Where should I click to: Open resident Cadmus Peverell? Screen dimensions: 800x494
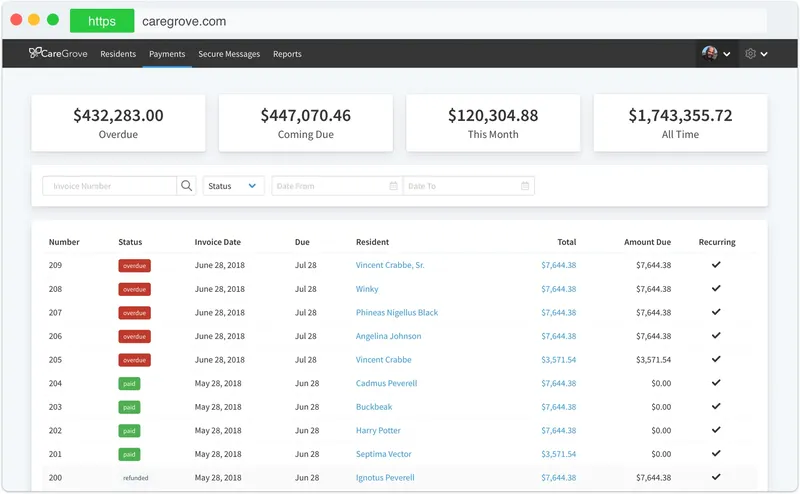pyautogui.click(x=386, y=383)
